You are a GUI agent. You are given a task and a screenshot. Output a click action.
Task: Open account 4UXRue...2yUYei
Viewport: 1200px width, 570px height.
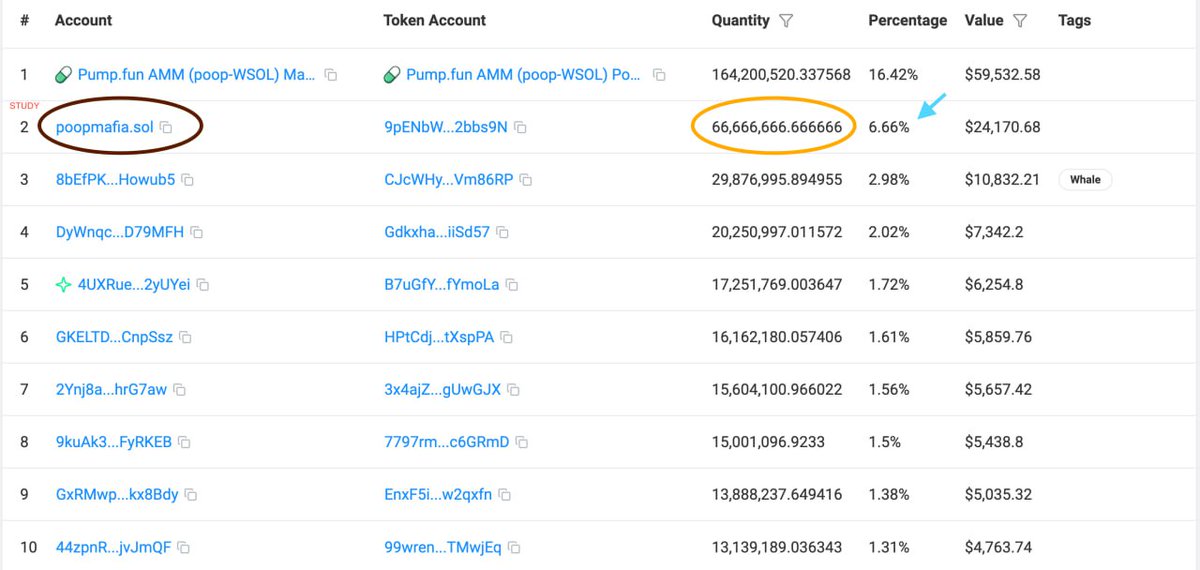tap(134, 285)
